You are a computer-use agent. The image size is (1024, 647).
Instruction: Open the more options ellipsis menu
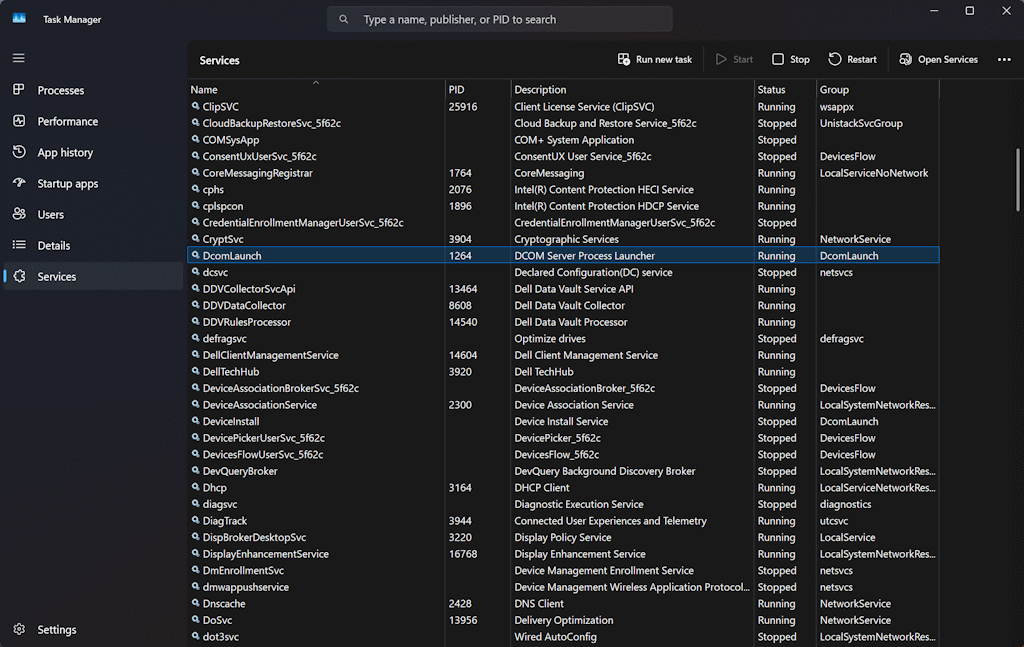pyautogui.click(x=1004, y=59)
